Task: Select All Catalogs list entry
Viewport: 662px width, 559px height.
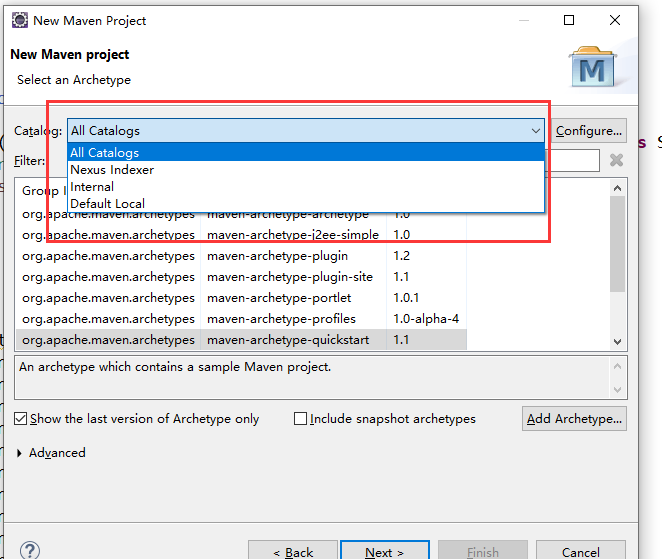Action: tap(105, 153)
